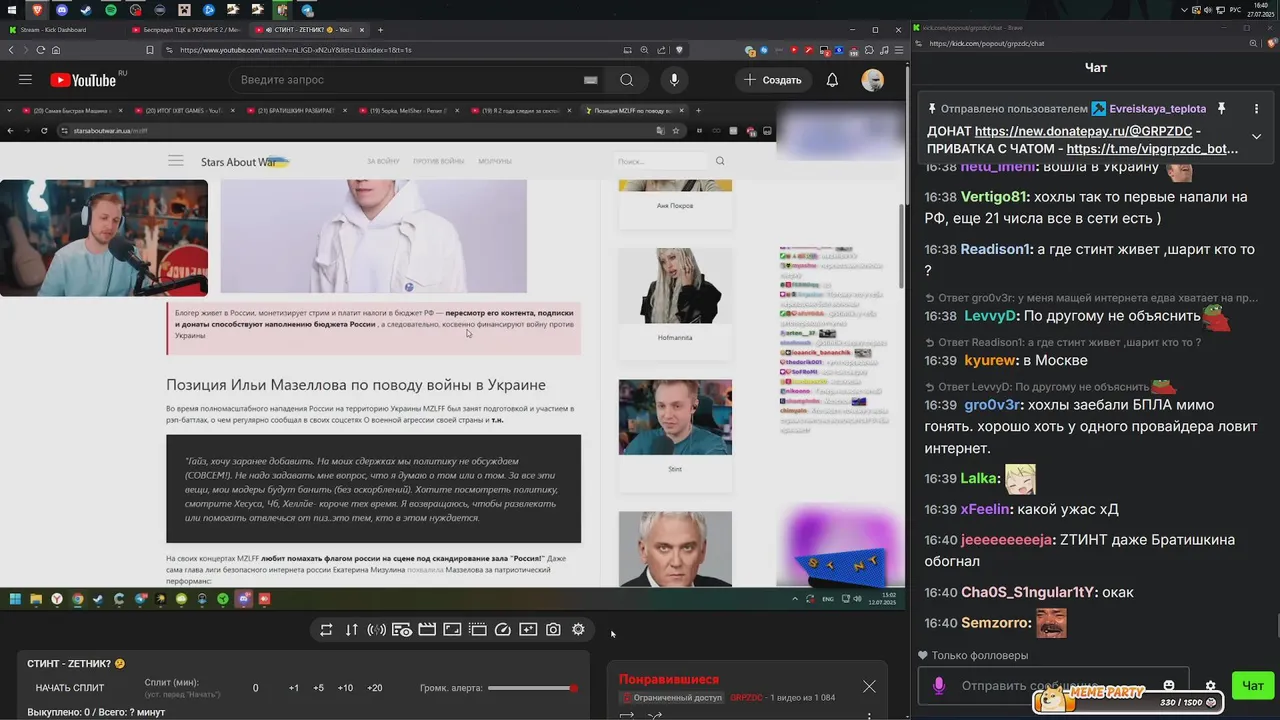Open the YouTube account avatar menu
This screenshot has width=1280, height=720.
tap(873, 80)
